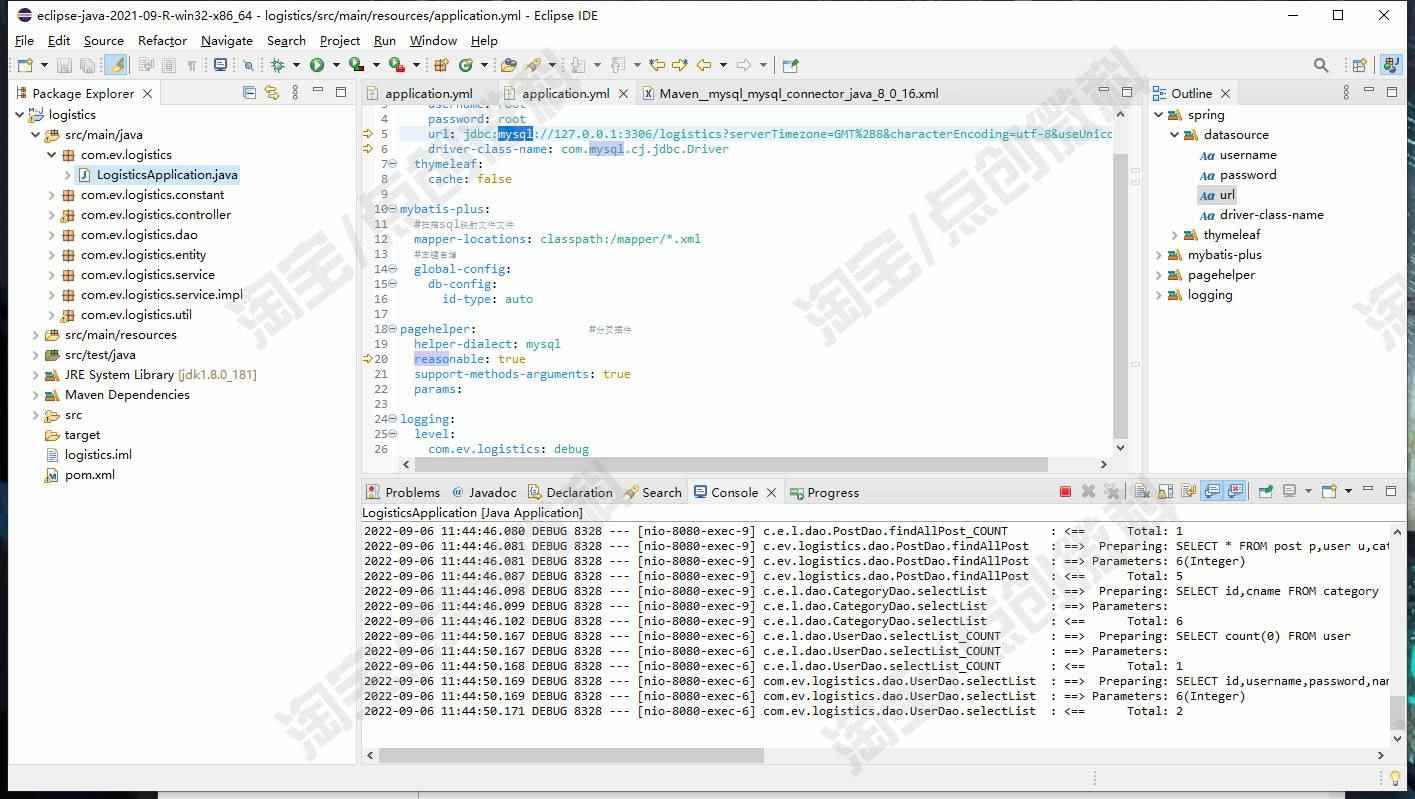The width and height of the screenshot is (1415, 799).
Task: Open the Refactor menu
Action: 162,41
